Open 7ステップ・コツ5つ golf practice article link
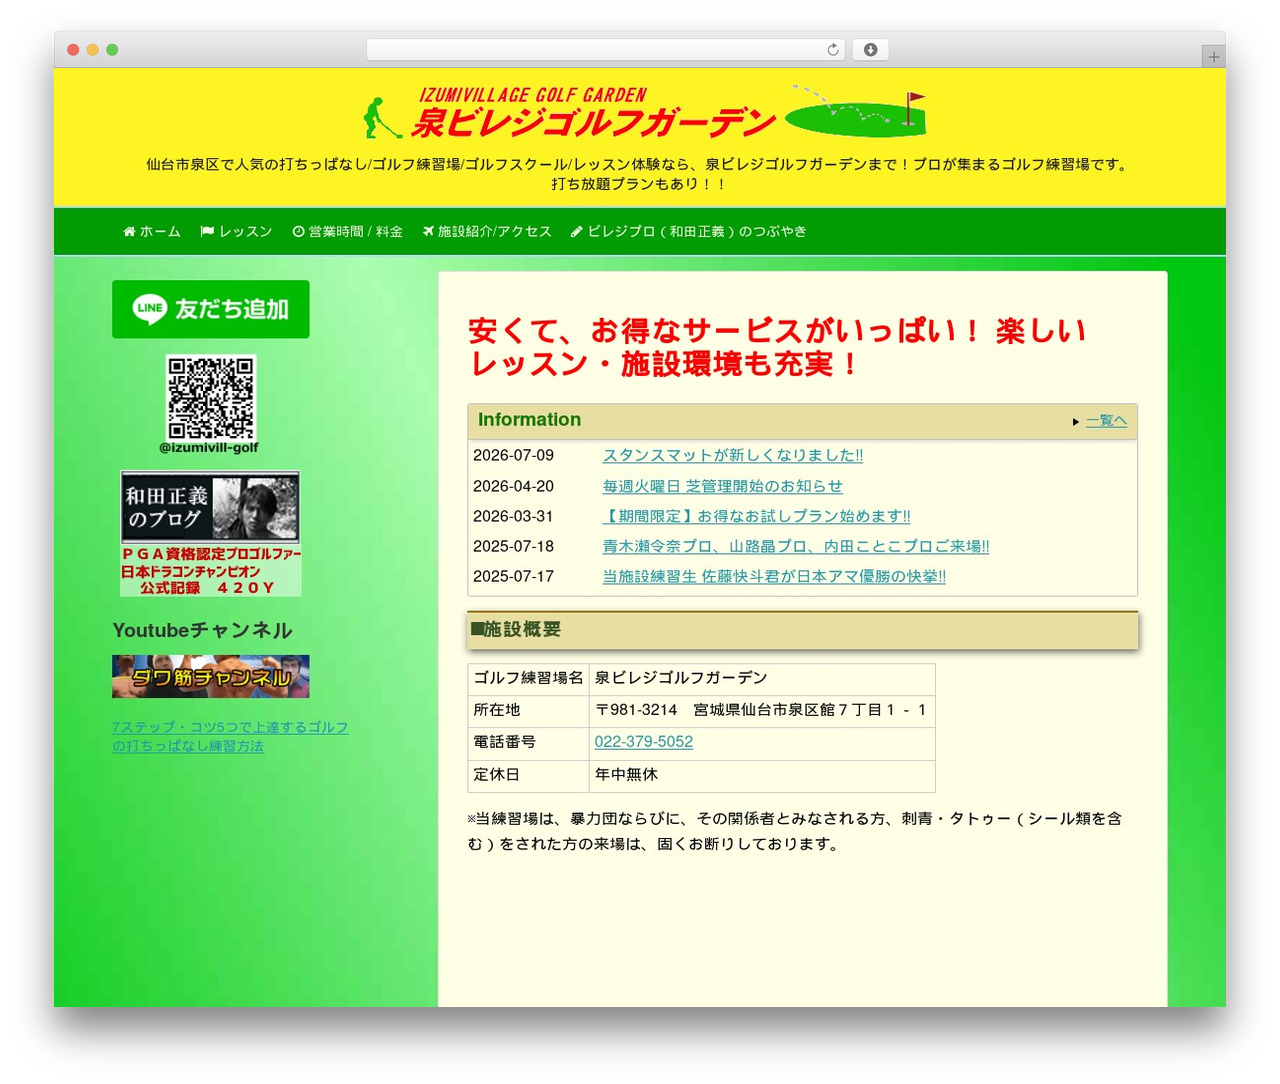Screen dimensions: 1280x1084 [230, 737]
